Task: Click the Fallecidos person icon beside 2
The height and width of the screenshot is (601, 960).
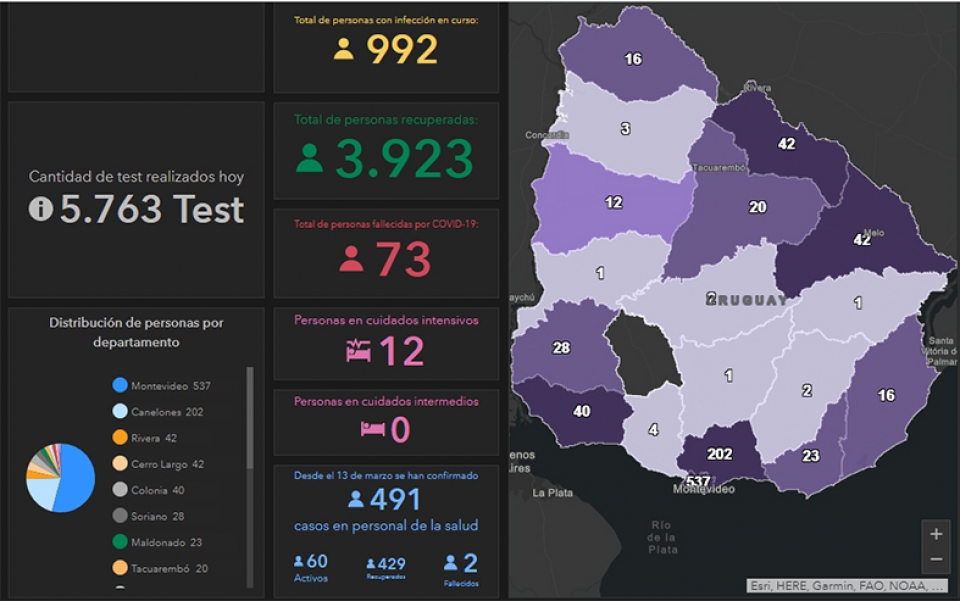Action: pyautogui.click(x=451, y=563)
